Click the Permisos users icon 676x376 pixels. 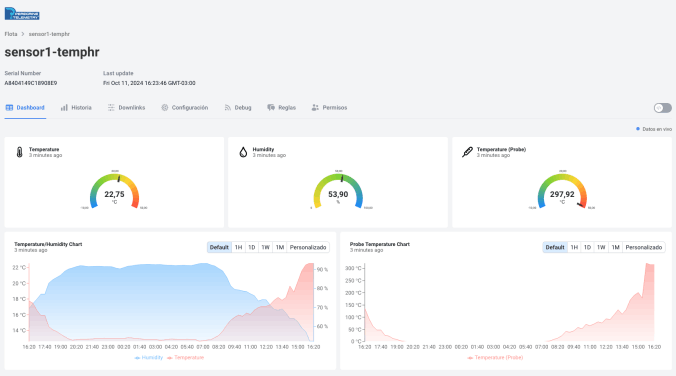(315, 107)
